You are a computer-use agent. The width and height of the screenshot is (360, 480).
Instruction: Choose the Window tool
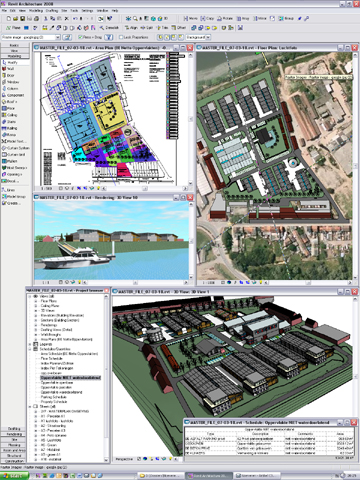(11, 82)
